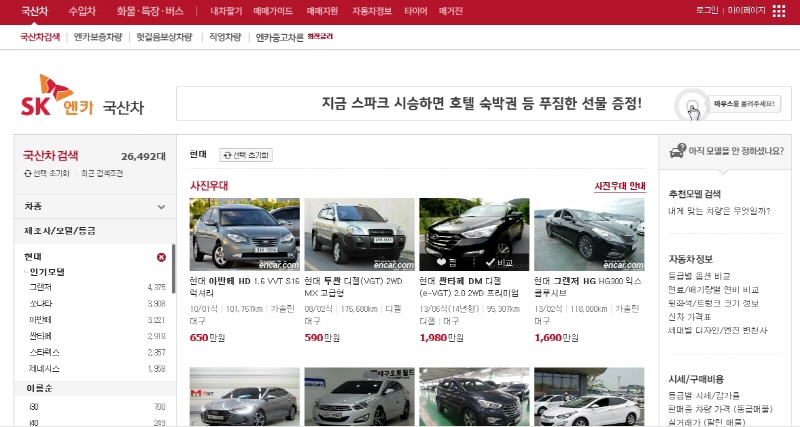The image size is (800, 427).
Task: Select 아반떼 model in list
Action: (x=41, y=320)
